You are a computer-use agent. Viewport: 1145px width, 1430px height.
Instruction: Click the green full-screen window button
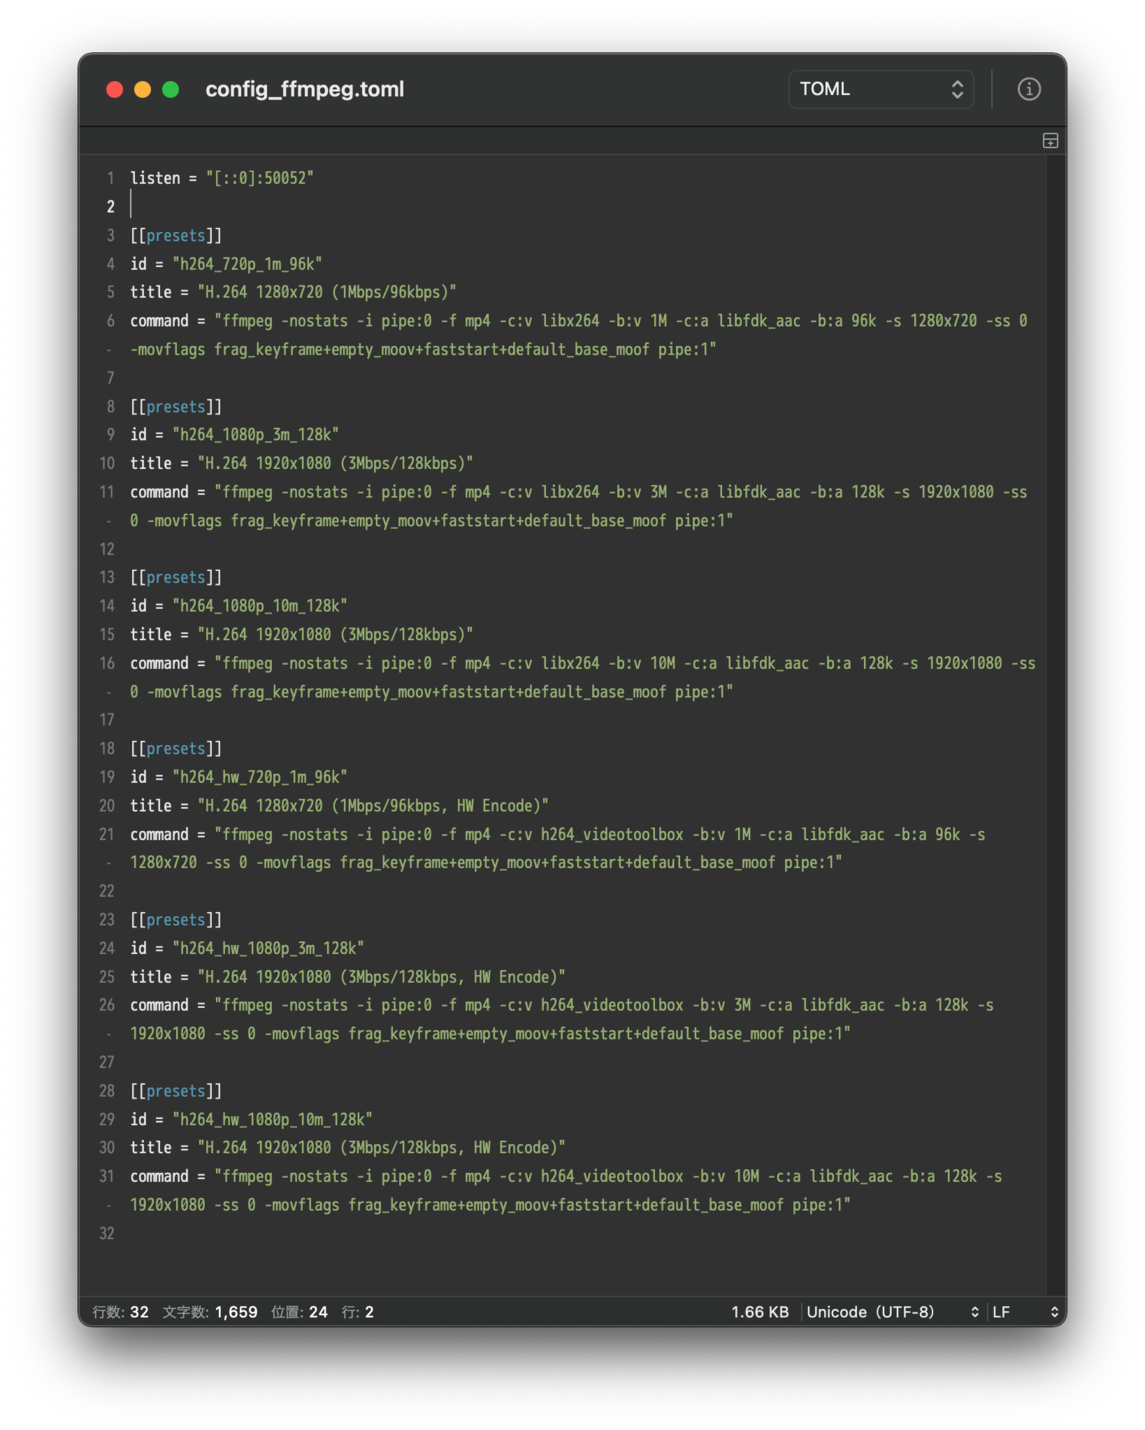tap(171, 90)
